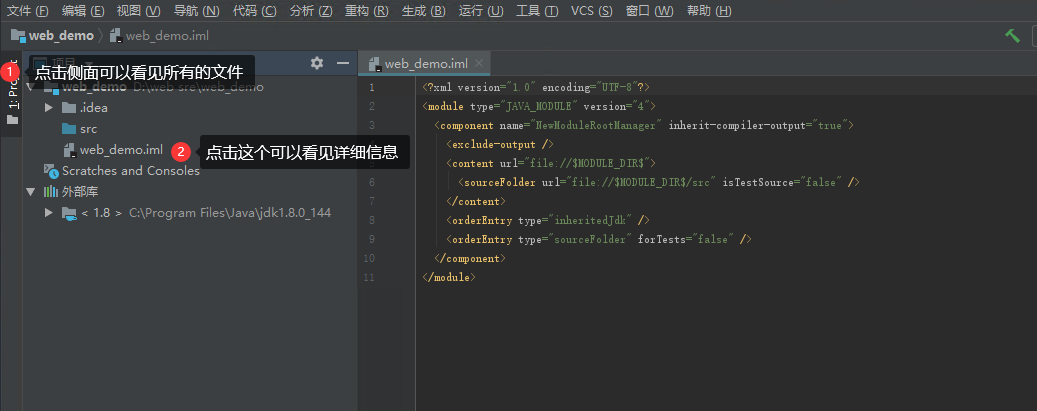The width and height of the screenshot is (1037, 411).
Task: Select Scratches and Consoles node
Action: [x=130, y=171]
